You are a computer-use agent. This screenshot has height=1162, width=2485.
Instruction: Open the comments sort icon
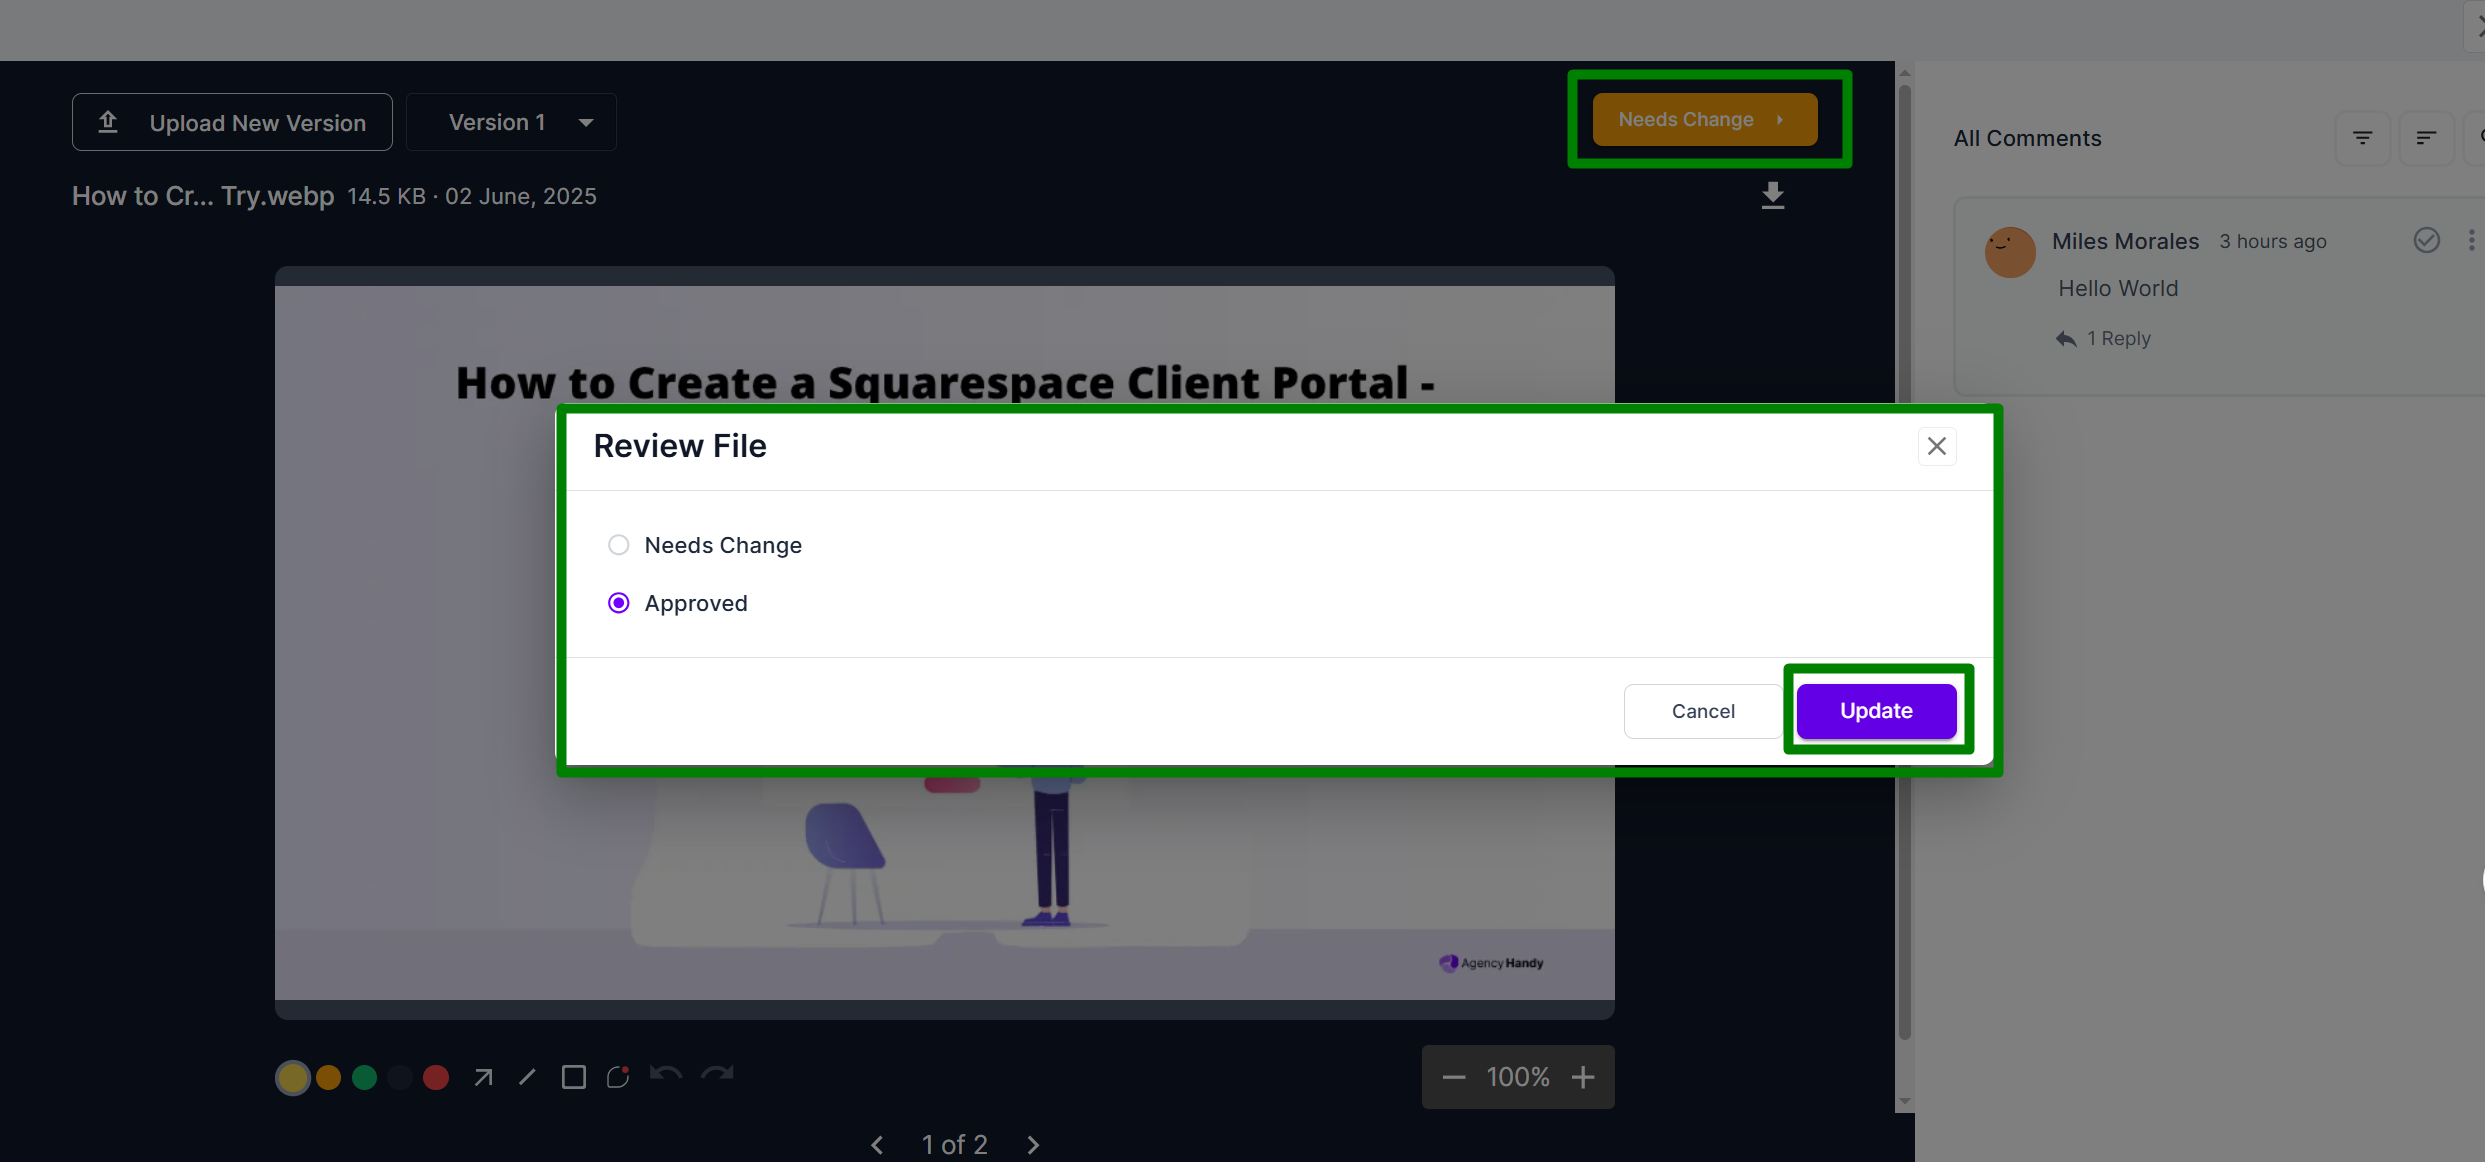[2425, 138]
